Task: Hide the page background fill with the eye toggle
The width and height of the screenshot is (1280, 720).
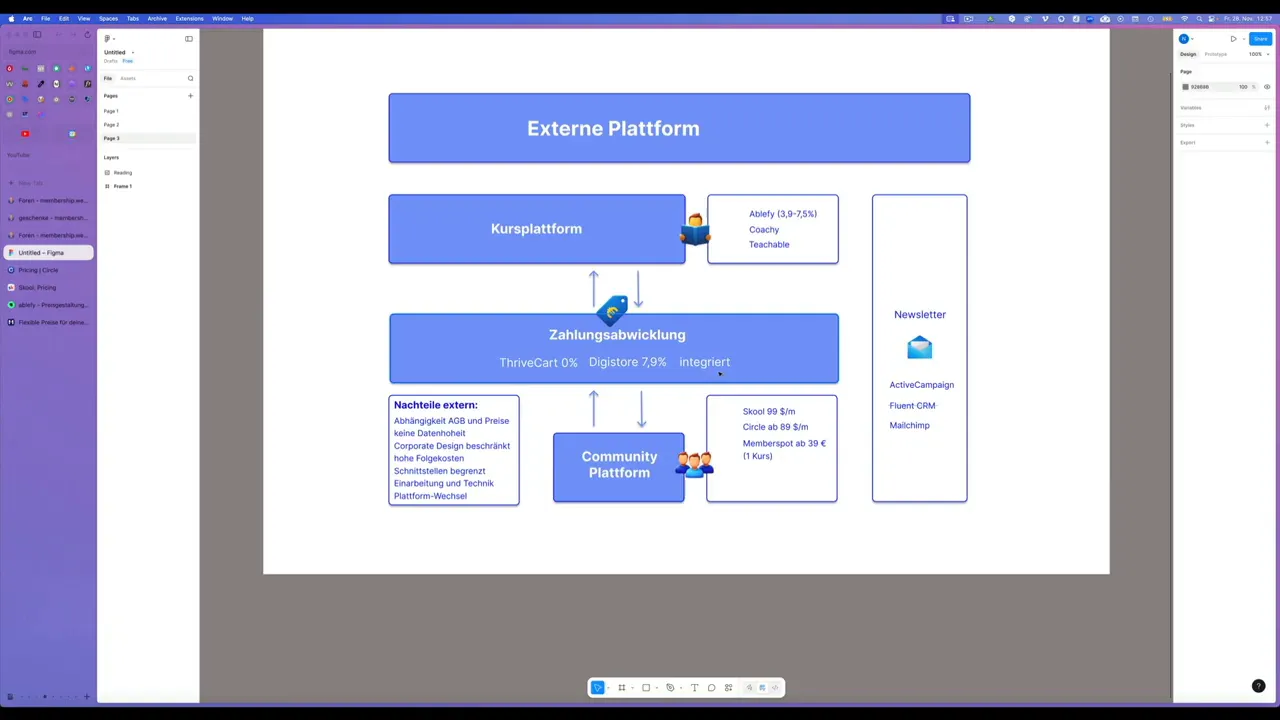Action: coord(1267,87)
